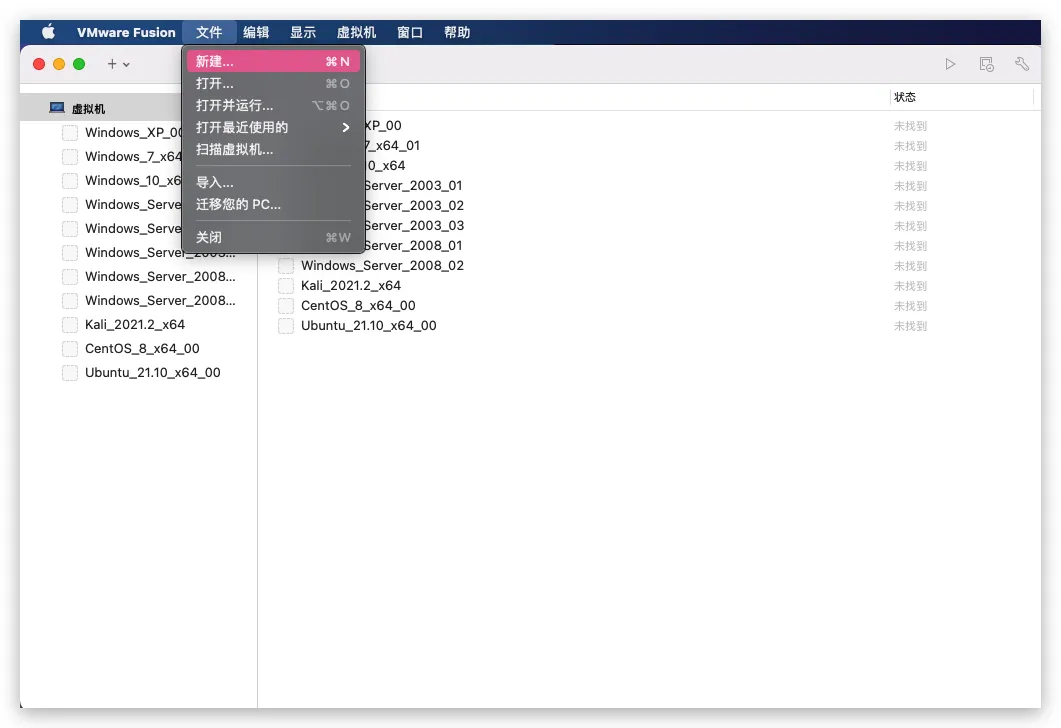
Task: Click 未找到 status for CentOS_8_x64_00
Action: pos(910,306)
